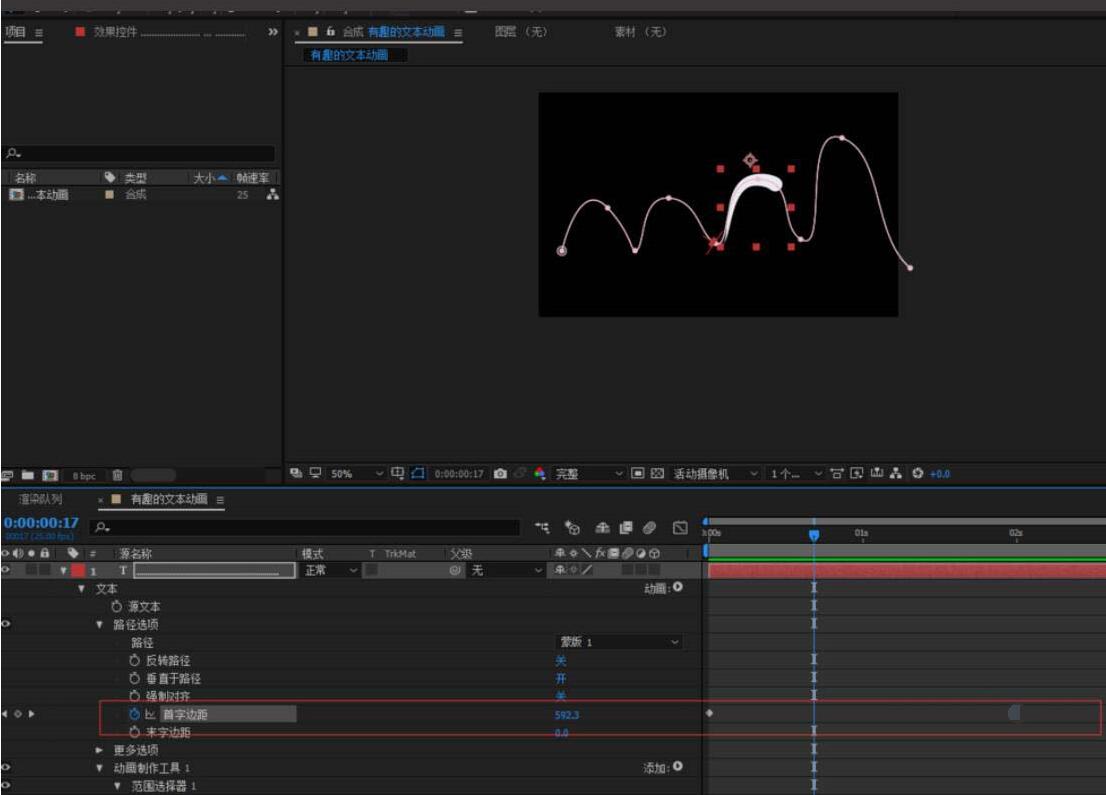Switch to the 项目 panel tab
Screen dimensions: 1106x795
tap(16, 32)
